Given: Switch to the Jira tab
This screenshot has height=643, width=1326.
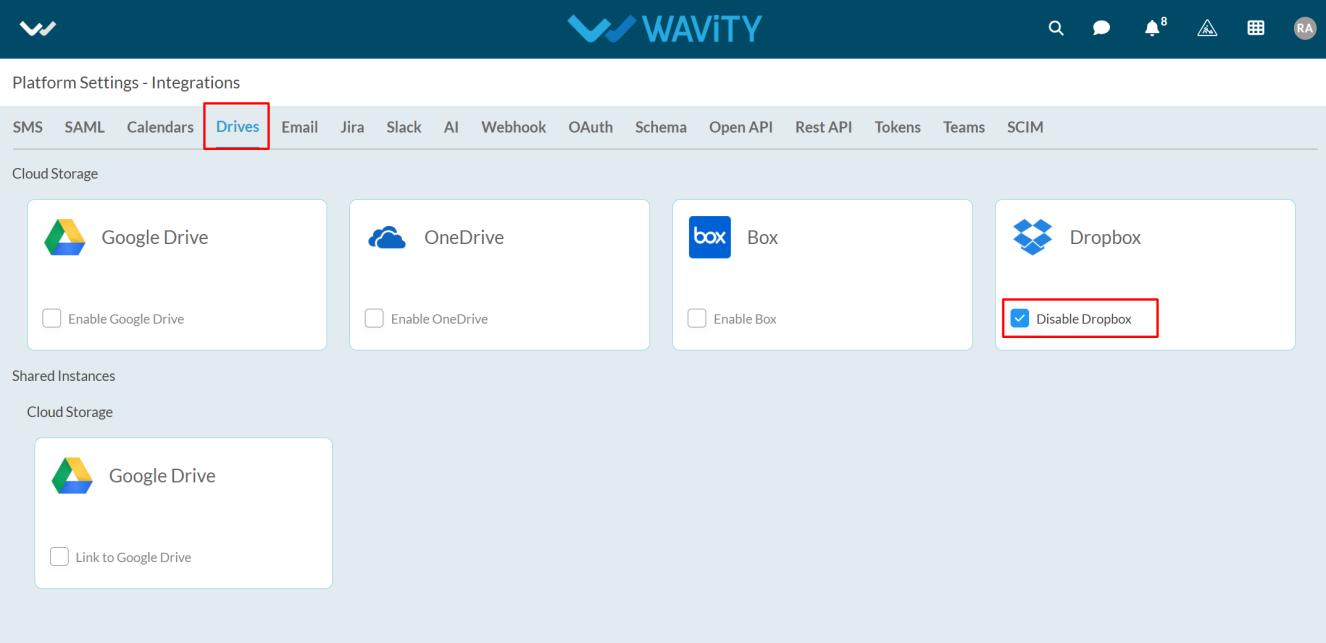Looking at the screenshot, I should tap(352, 127).
